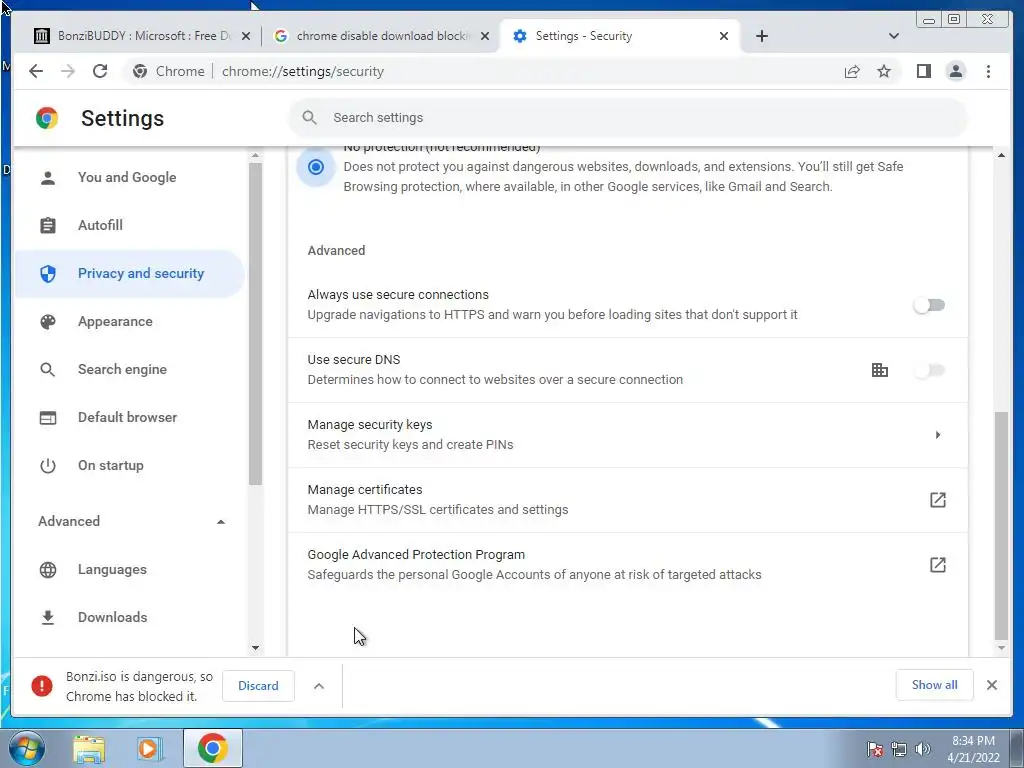
Task: Click the main page scrollbar thumb
Action: [1001, 526]
